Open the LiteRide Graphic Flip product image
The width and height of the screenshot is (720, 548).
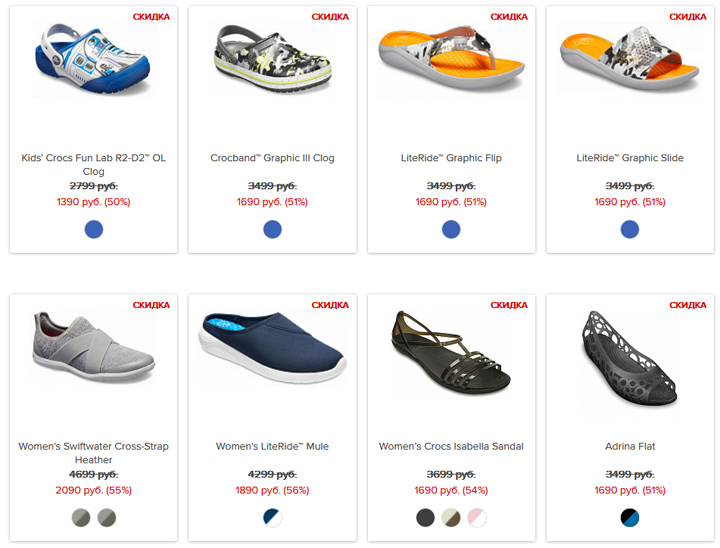tap(451, 57)
